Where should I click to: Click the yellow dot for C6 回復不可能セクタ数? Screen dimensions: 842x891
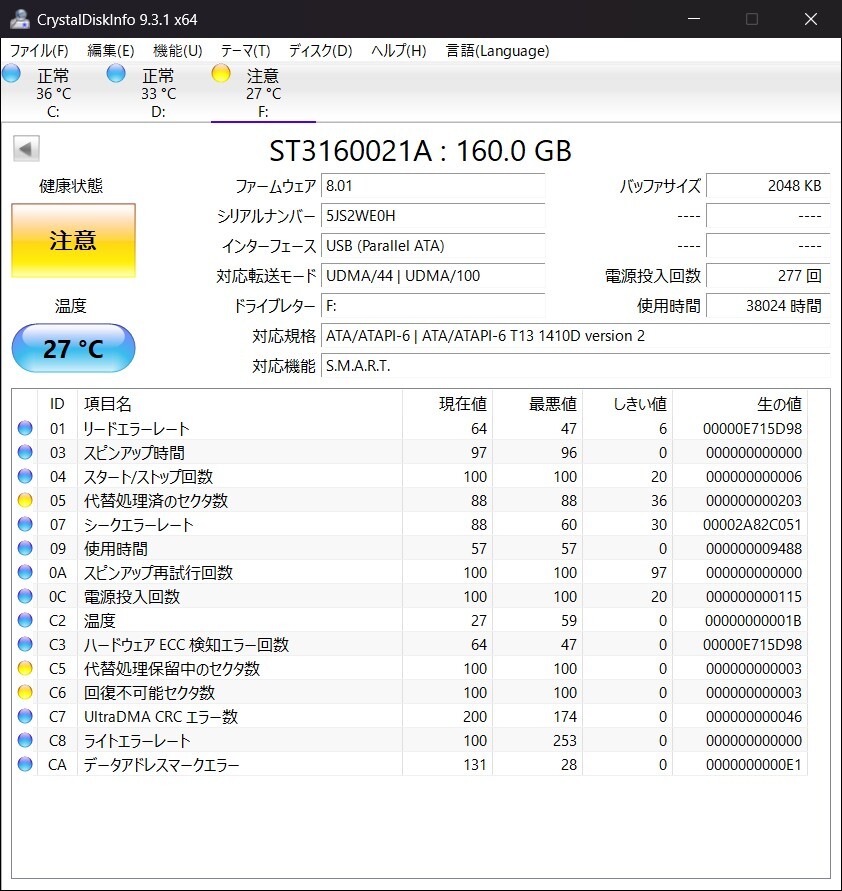[x=25, y=692]
